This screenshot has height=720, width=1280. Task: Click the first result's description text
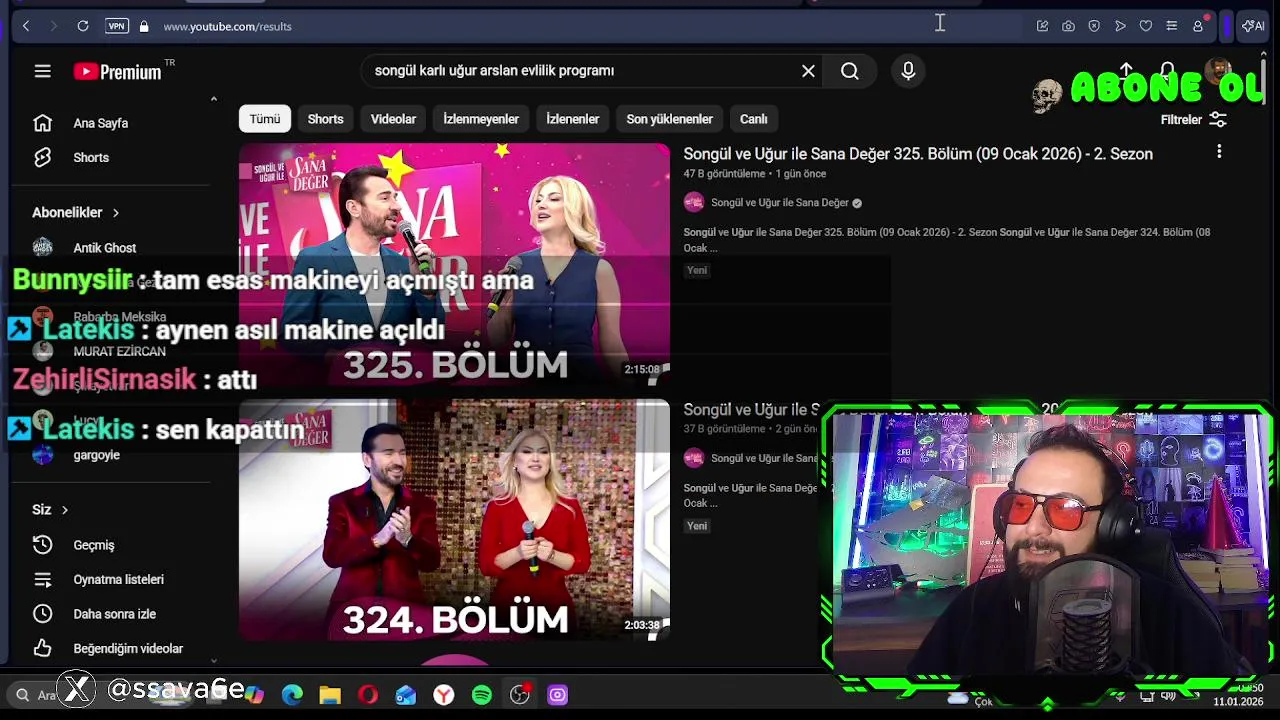click(947, 240)
